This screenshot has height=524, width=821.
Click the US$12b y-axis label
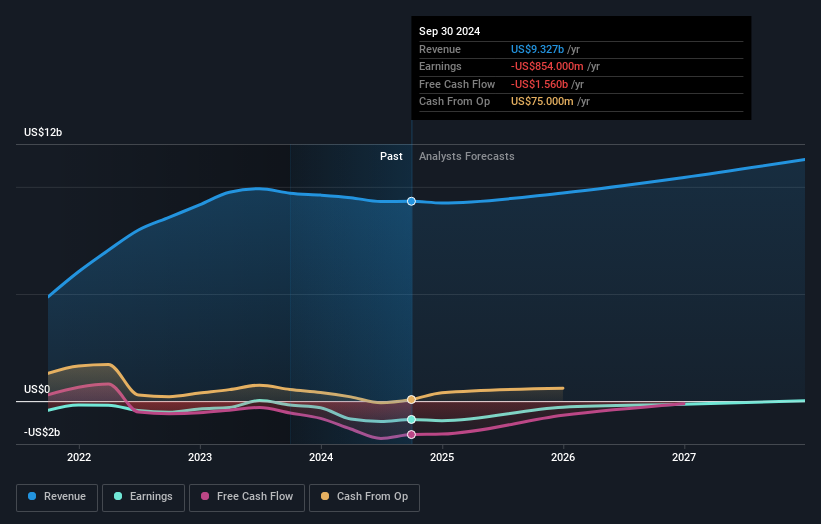tap(44, 133)
